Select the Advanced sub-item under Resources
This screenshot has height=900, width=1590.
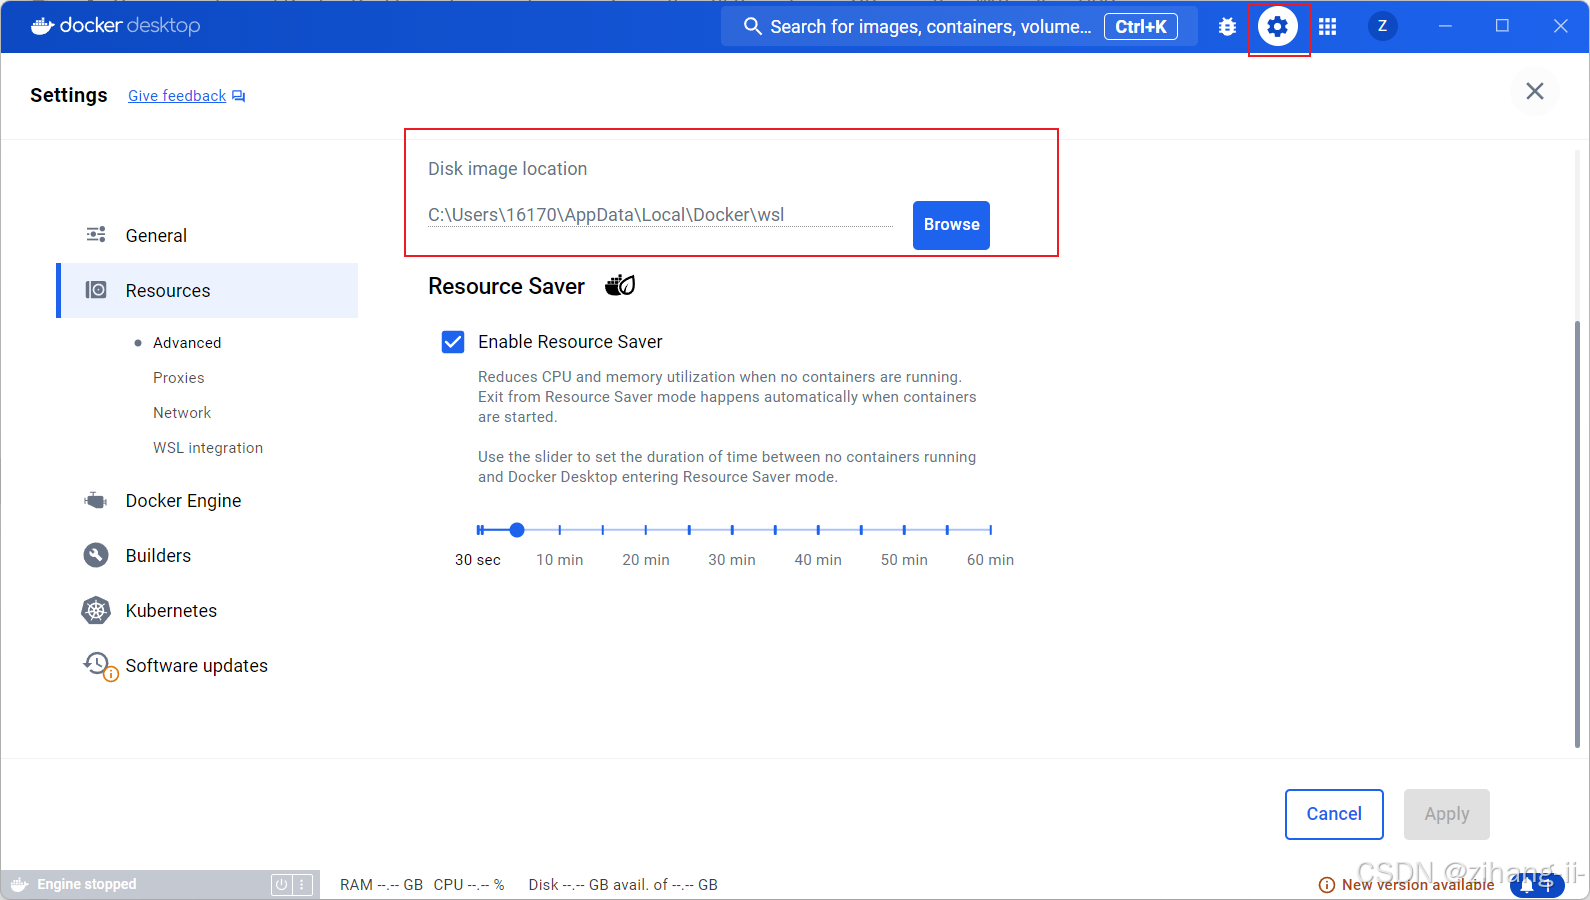click(x=187, y=342)
